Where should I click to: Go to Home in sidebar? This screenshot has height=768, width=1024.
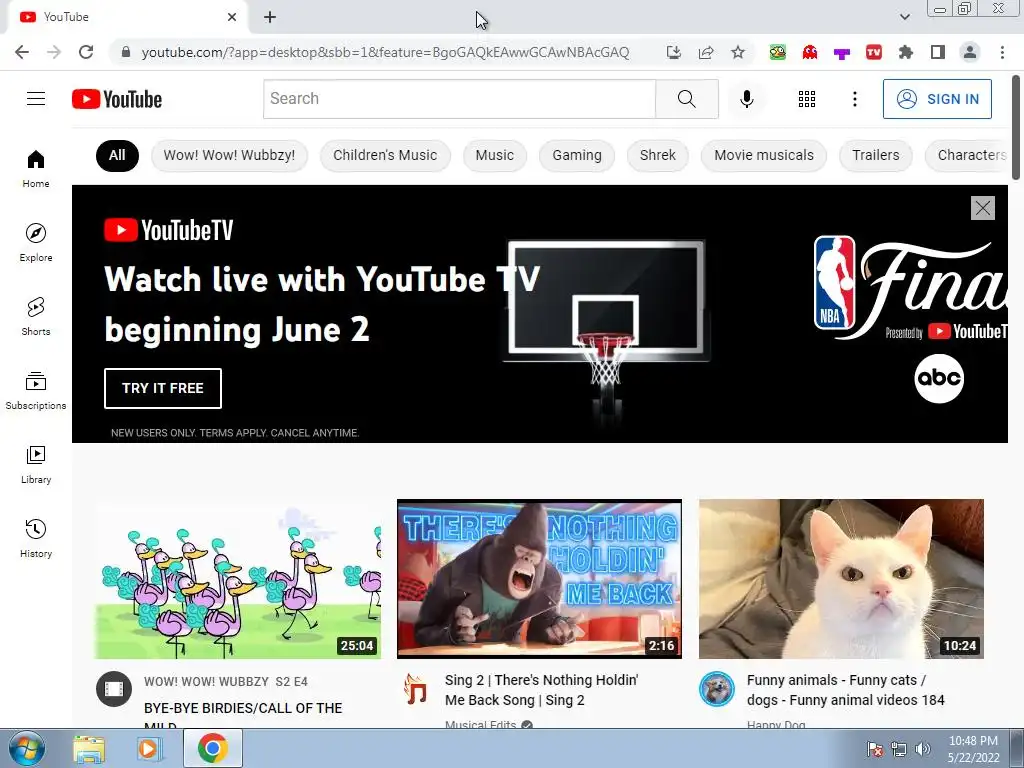(x=36, y=169)
